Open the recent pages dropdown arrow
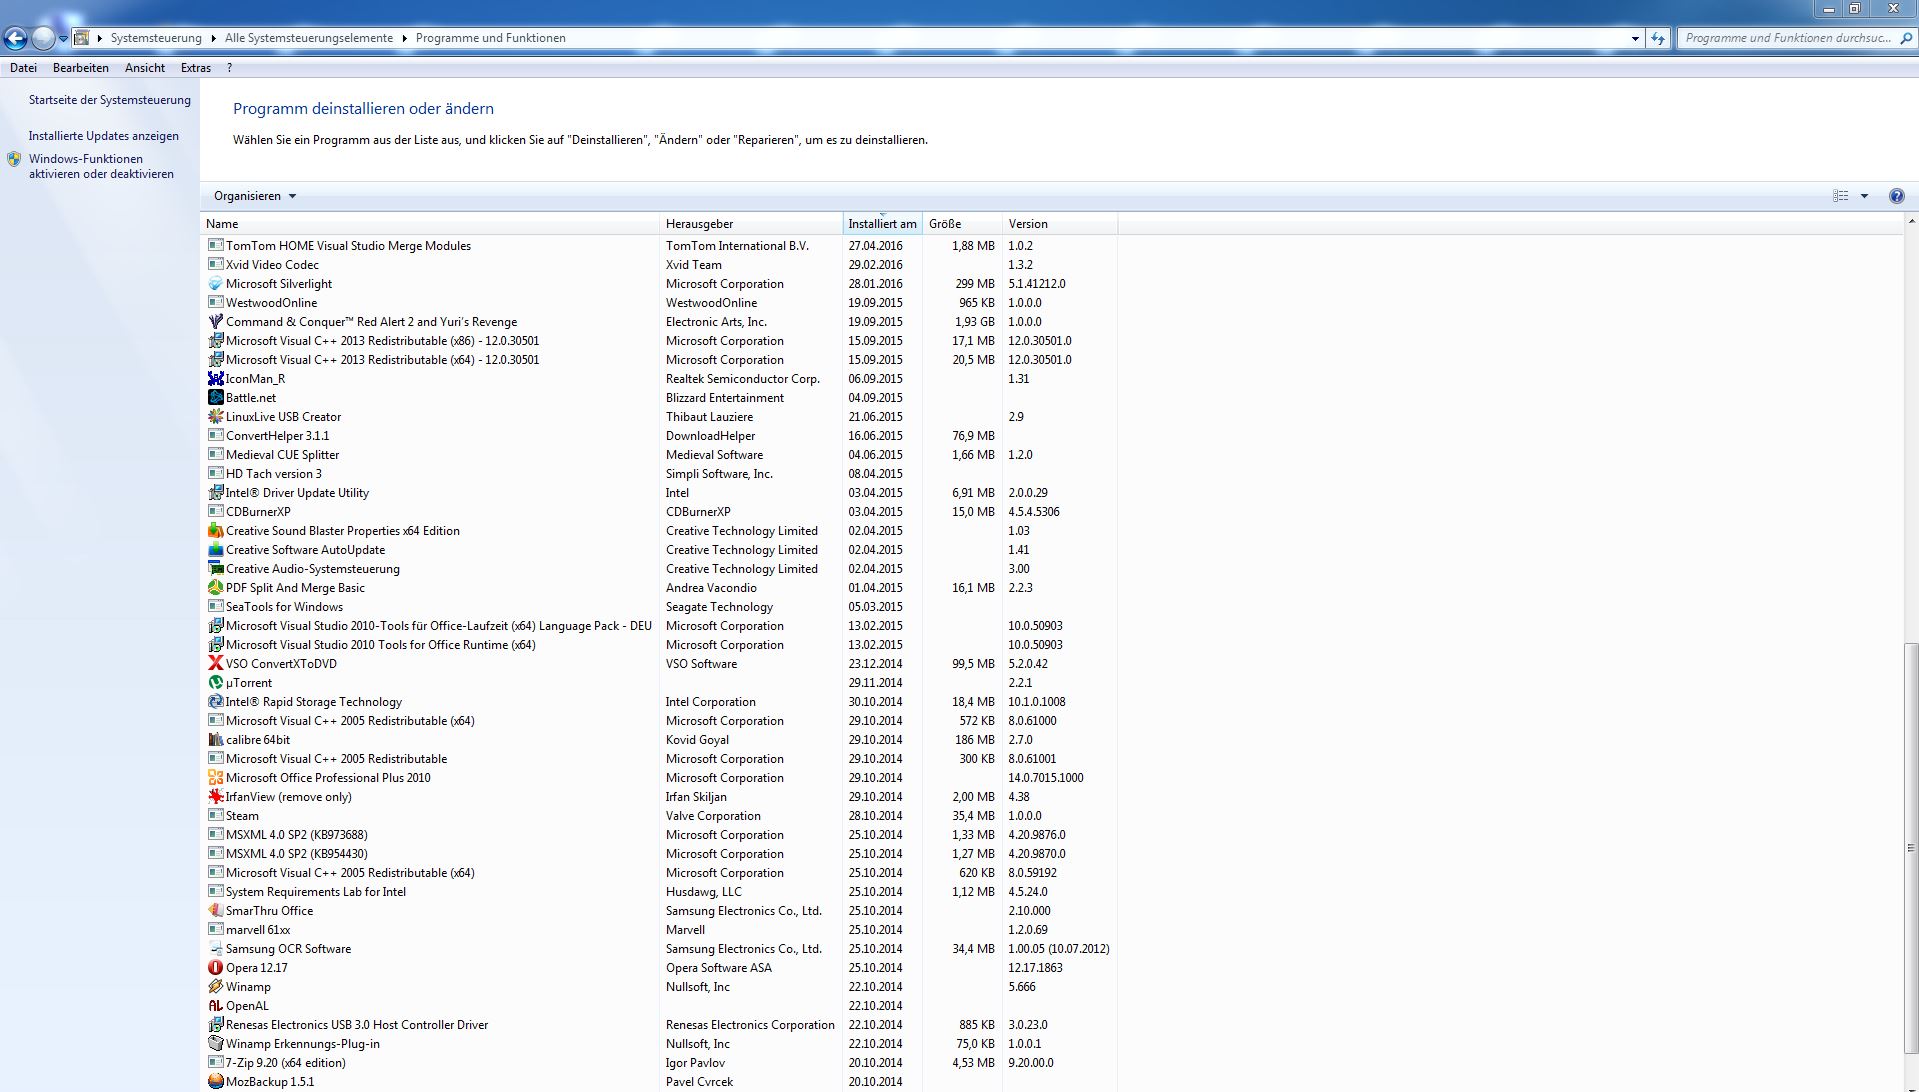This screenshot has width=1919, height=1092. 63,38
